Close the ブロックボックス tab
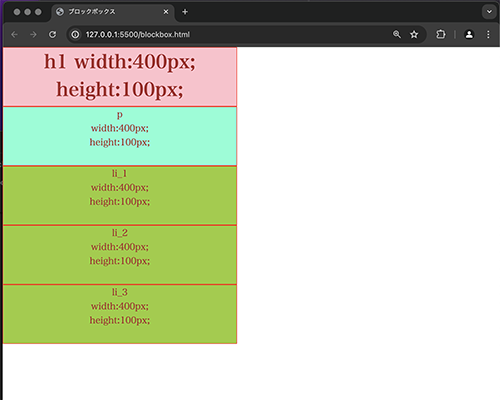Screen dimensions: 500x400 [166, 12]
